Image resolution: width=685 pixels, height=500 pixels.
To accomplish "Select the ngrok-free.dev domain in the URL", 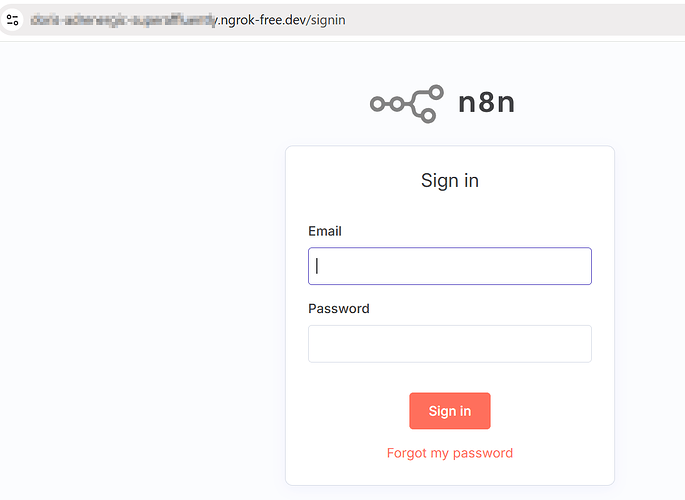I will pyautogui.click(x=258, y=20).
